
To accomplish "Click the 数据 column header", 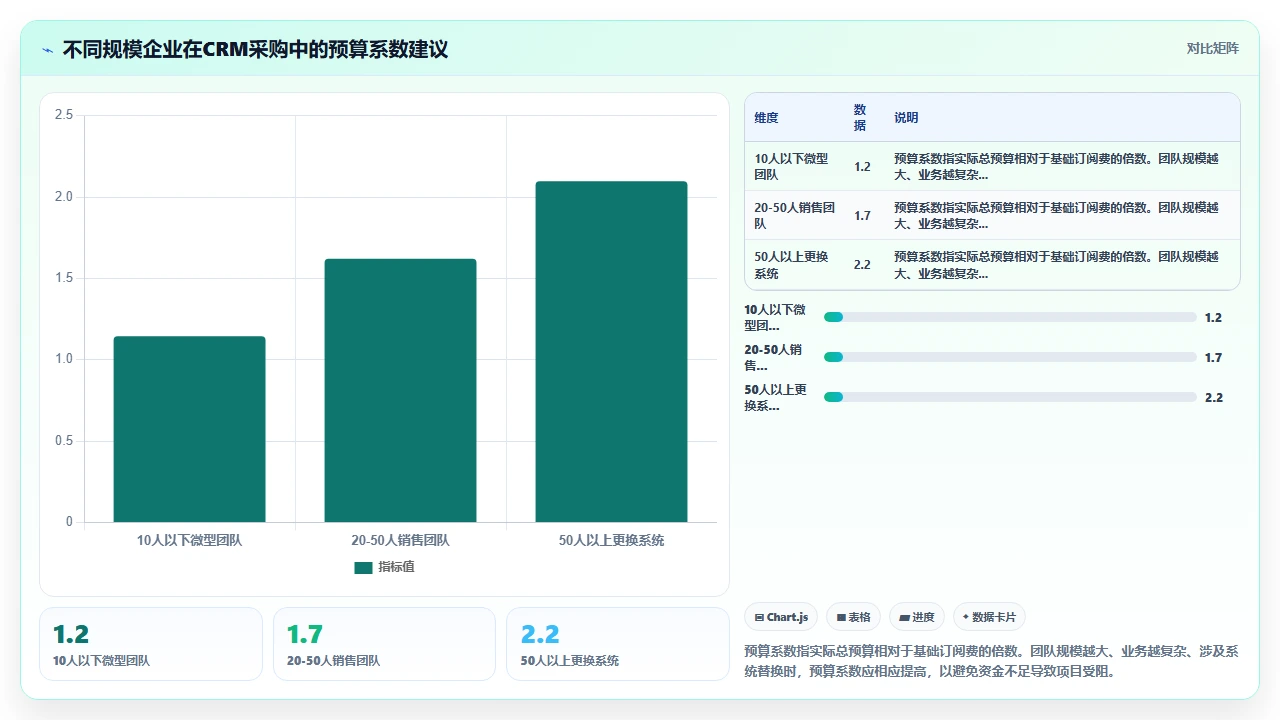I will [x=860, y=117].
